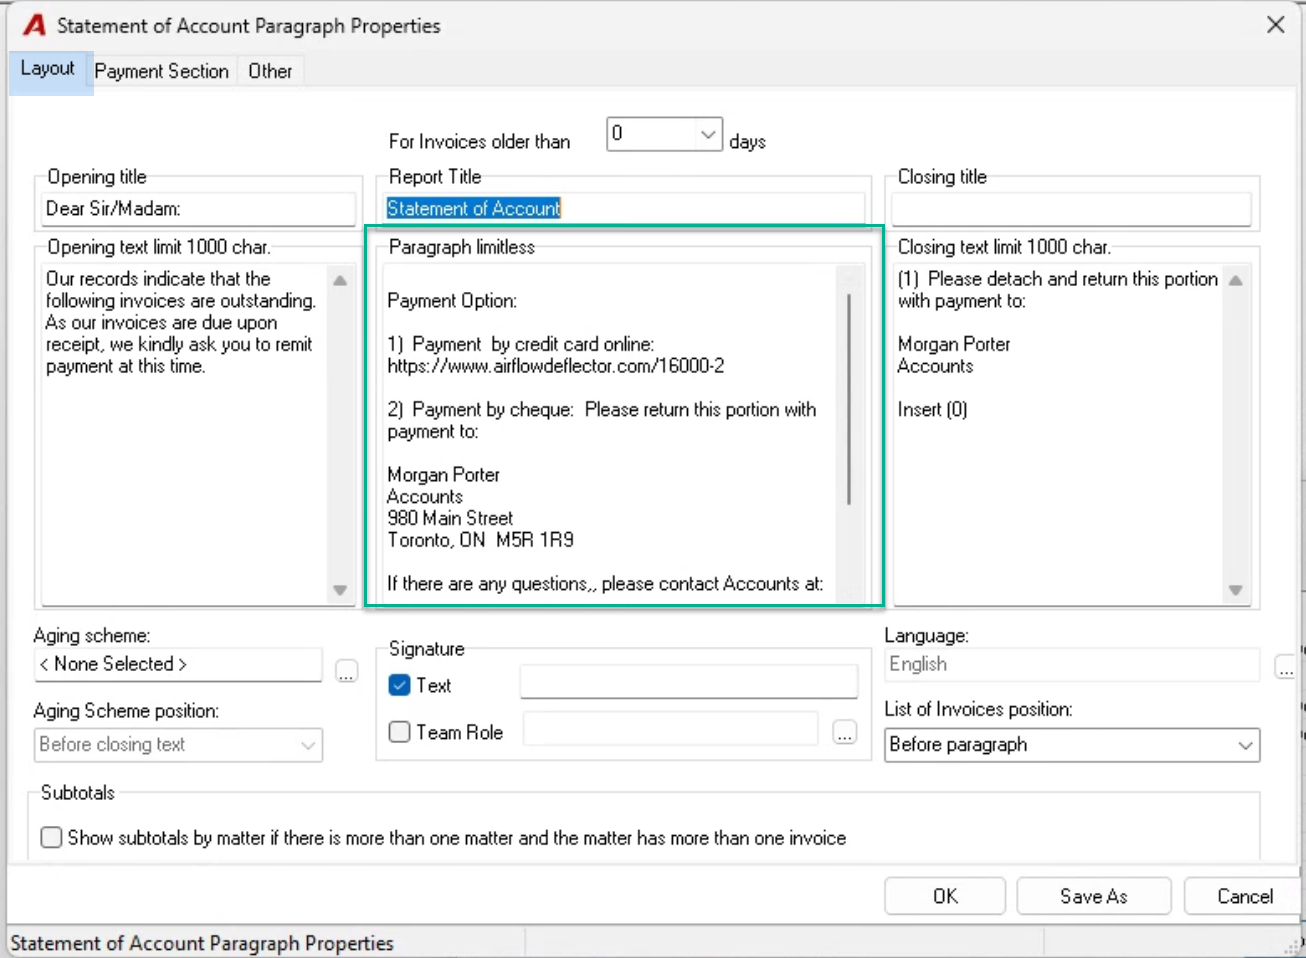Click the empty Closing title field
Screen dimensions: 1306x958
click(x=1071, y=209)
